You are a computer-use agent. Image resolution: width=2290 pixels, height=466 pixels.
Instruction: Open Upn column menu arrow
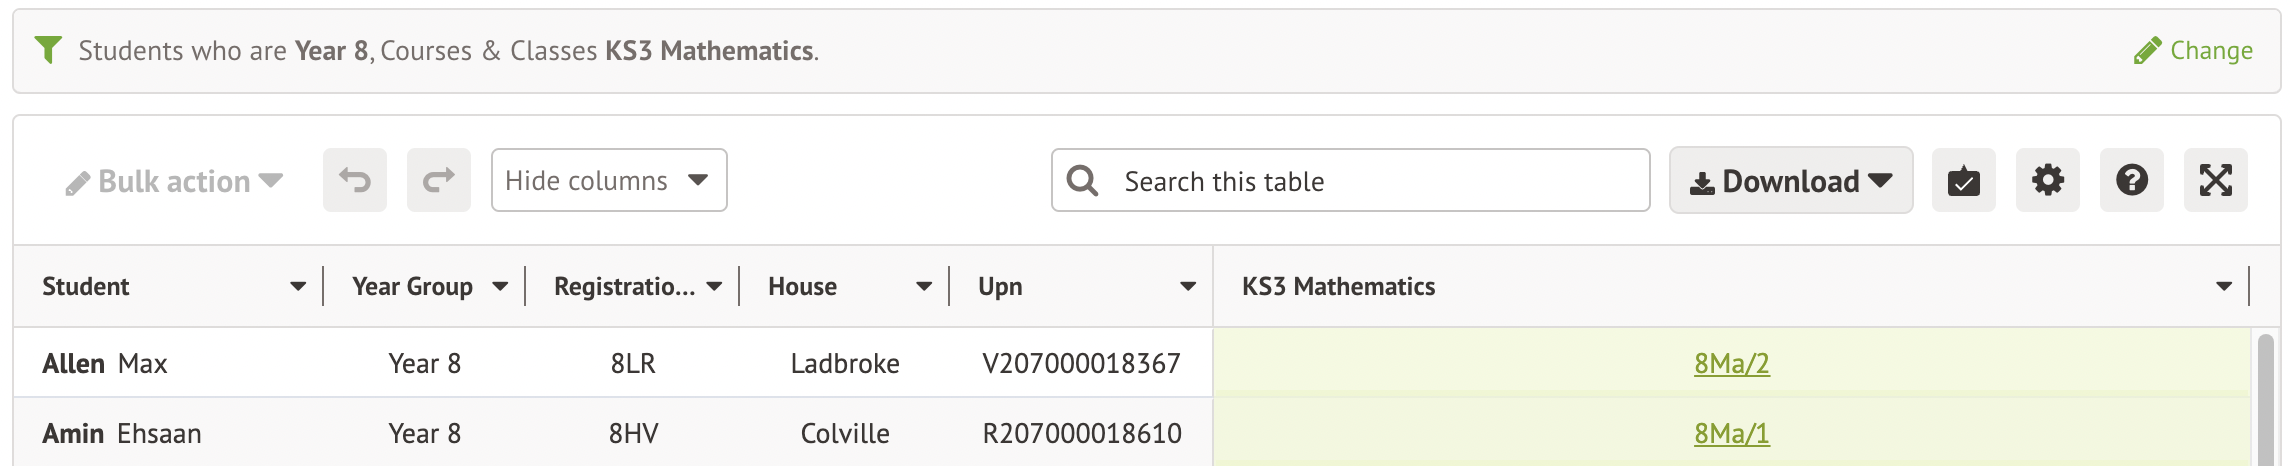(x=1188, y=287)
